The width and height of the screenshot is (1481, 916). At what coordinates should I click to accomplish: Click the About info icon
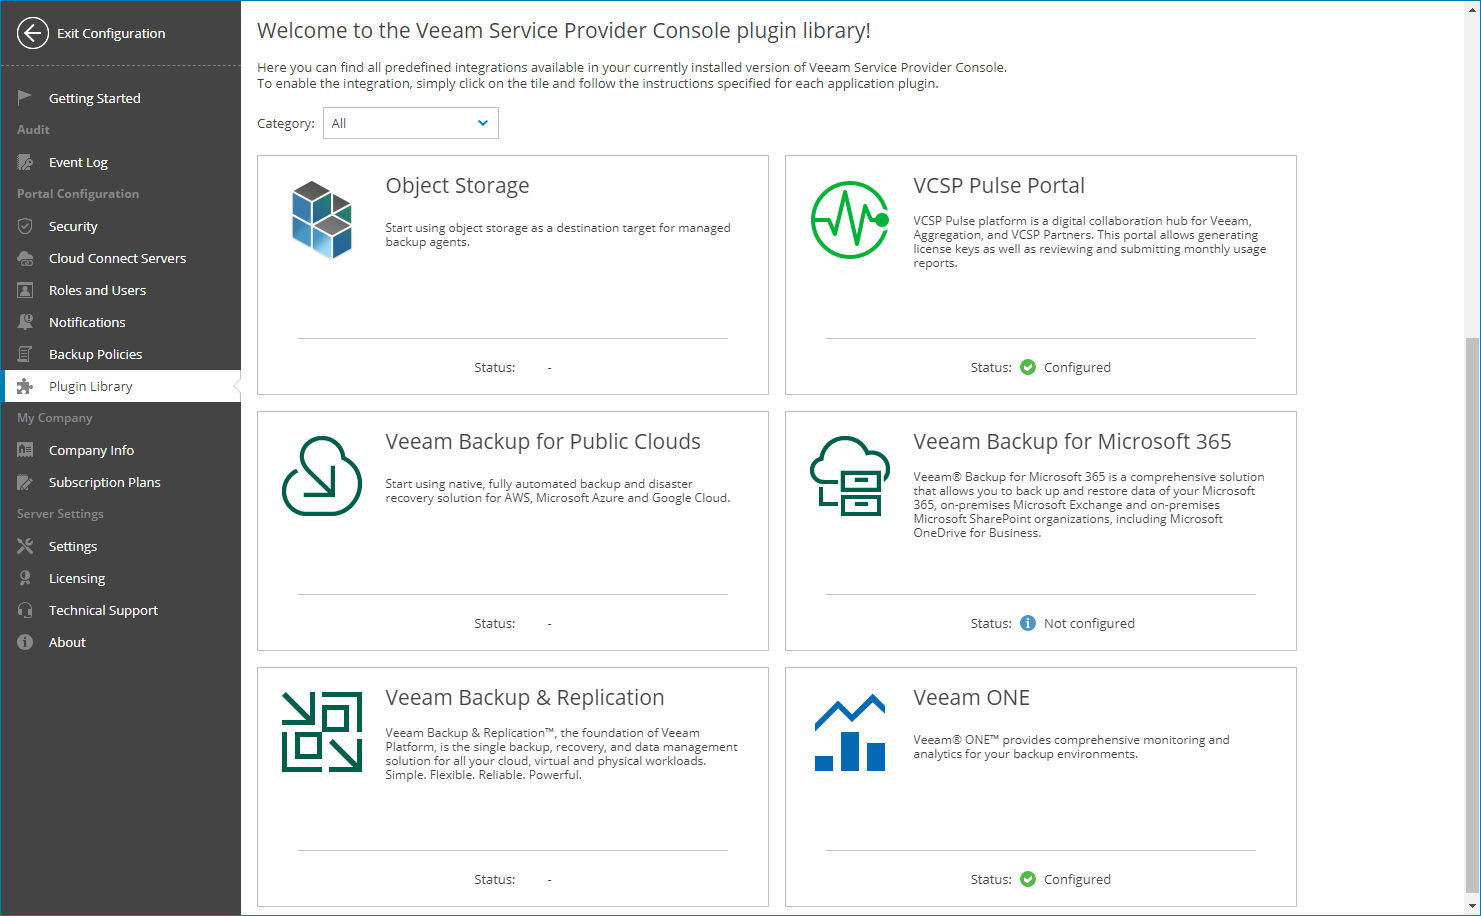point(25,642)
